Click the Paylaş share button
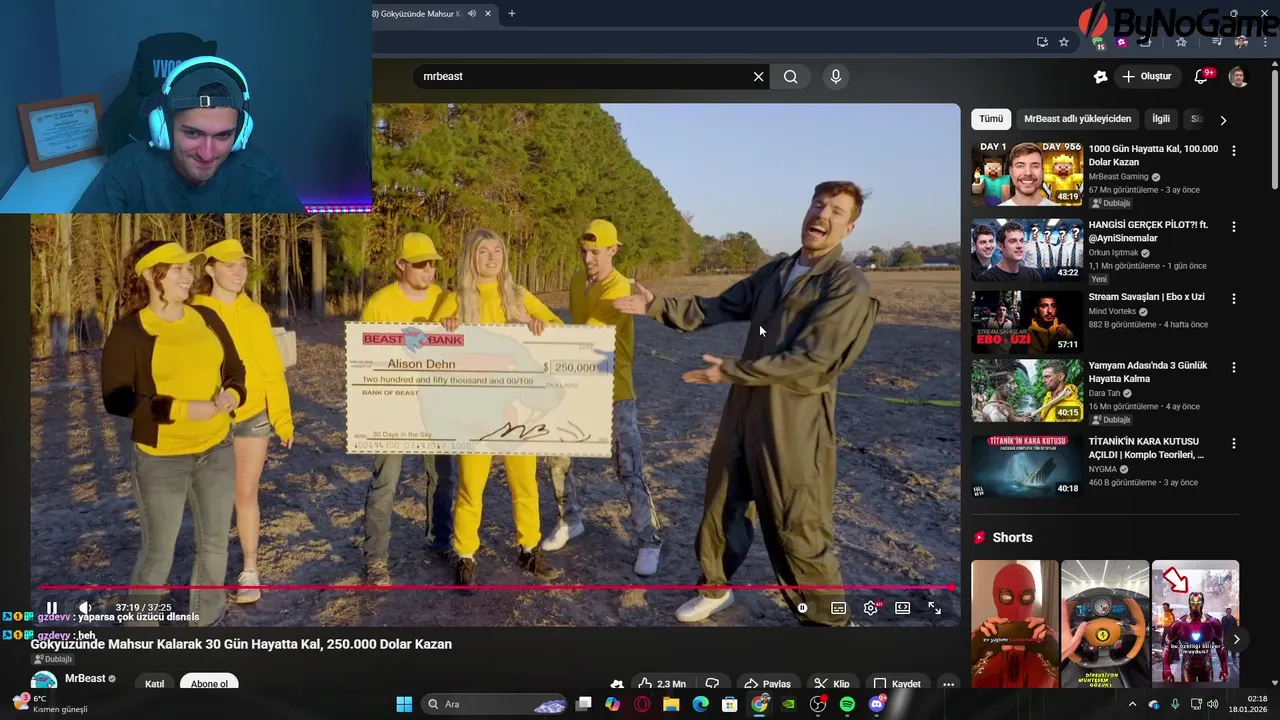Screen dimensions: 1280x720 click(x=767, y=684)
